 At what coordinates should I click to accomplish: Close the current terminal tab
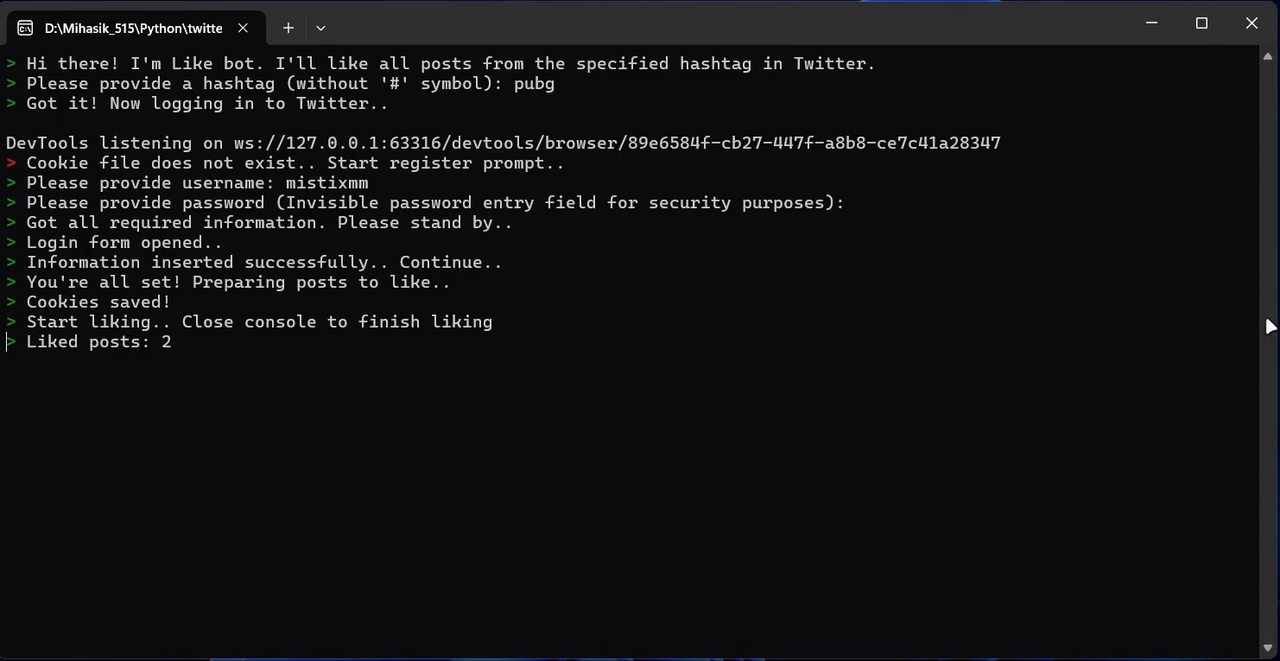click(243, 28)
